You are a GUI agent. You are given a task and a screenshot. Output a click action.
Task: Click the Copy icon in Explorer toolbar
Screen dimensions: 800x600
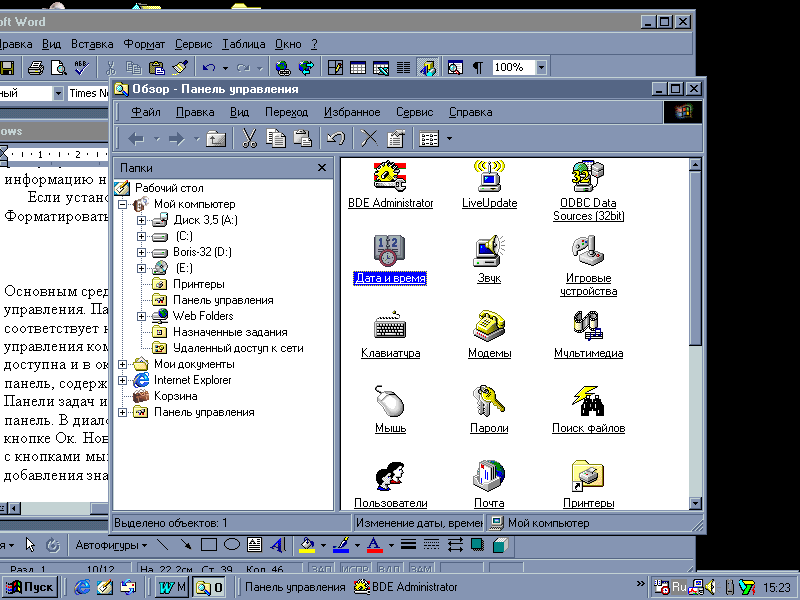pos(276,138)
